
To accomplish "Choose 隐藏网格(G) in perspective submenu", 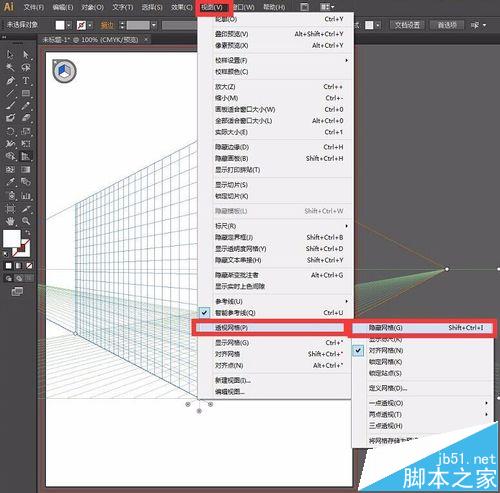I will pyautogui.click(x=423, y=328).
